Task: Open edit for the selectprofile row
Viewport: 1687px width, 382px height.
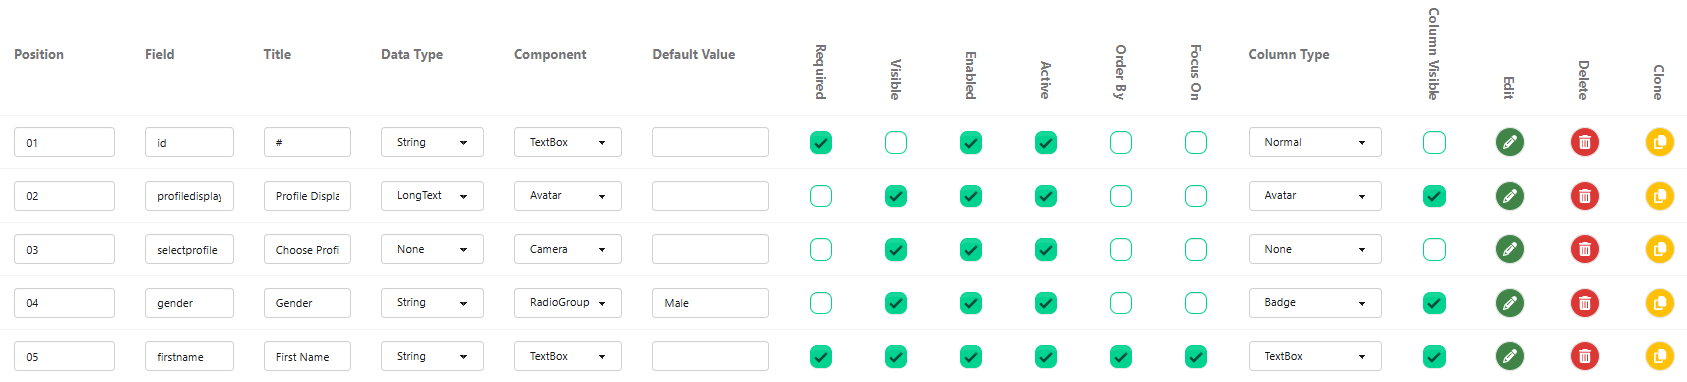Action: tap(1509, 249)
